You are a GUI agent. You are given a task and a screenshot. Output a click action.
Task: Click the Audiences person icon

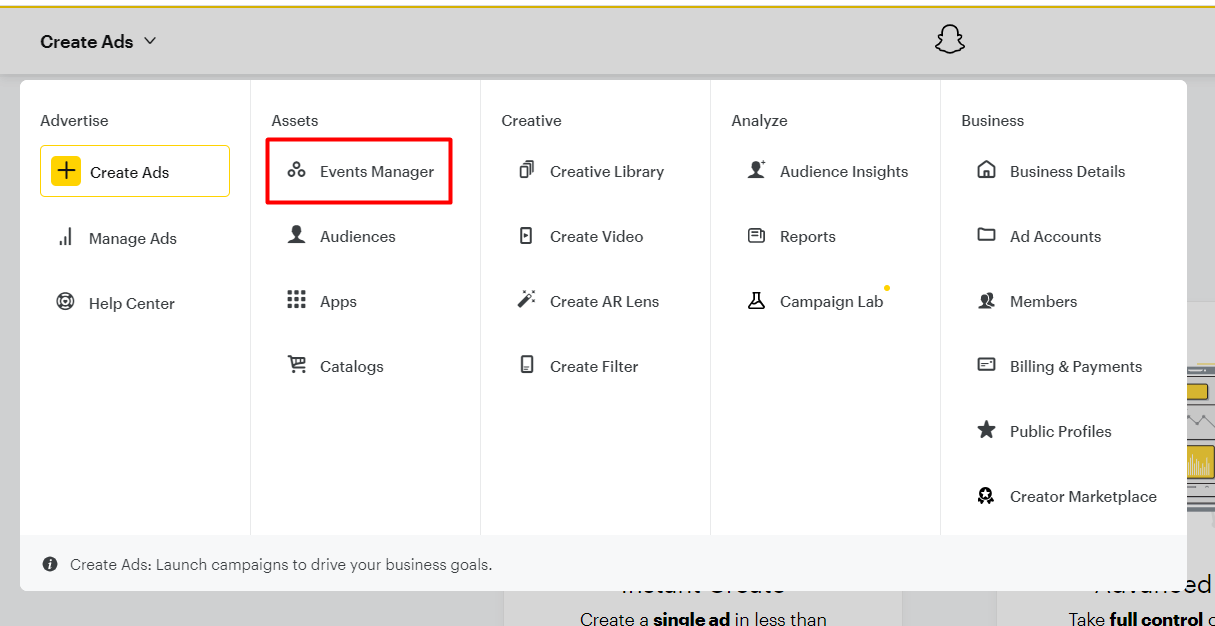tap(296, 235)
